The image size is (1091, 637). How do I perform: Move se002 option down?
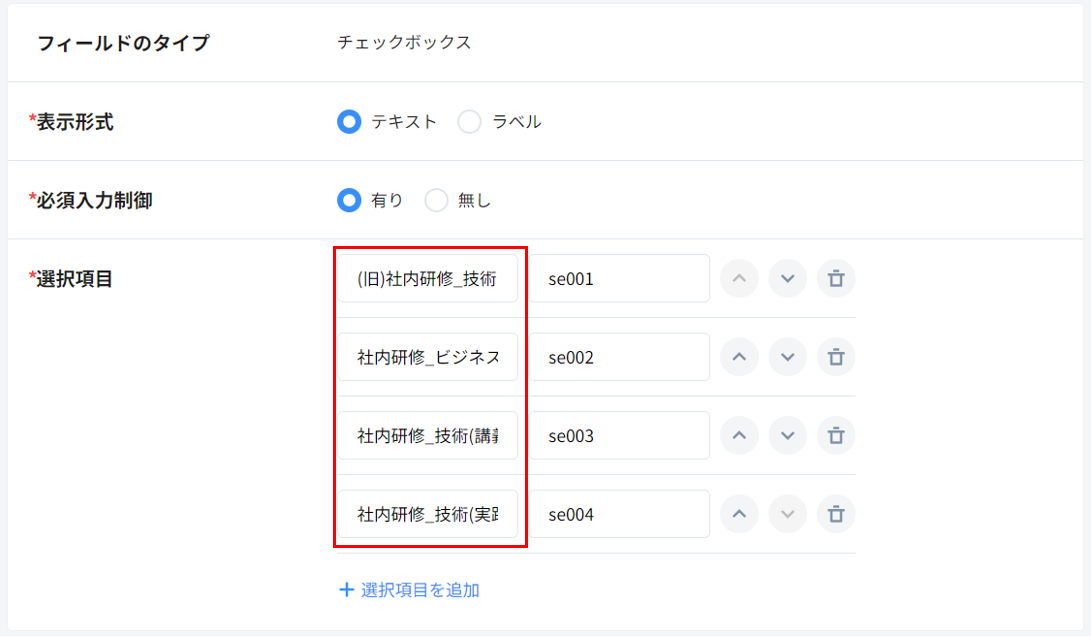click(787, 357)
